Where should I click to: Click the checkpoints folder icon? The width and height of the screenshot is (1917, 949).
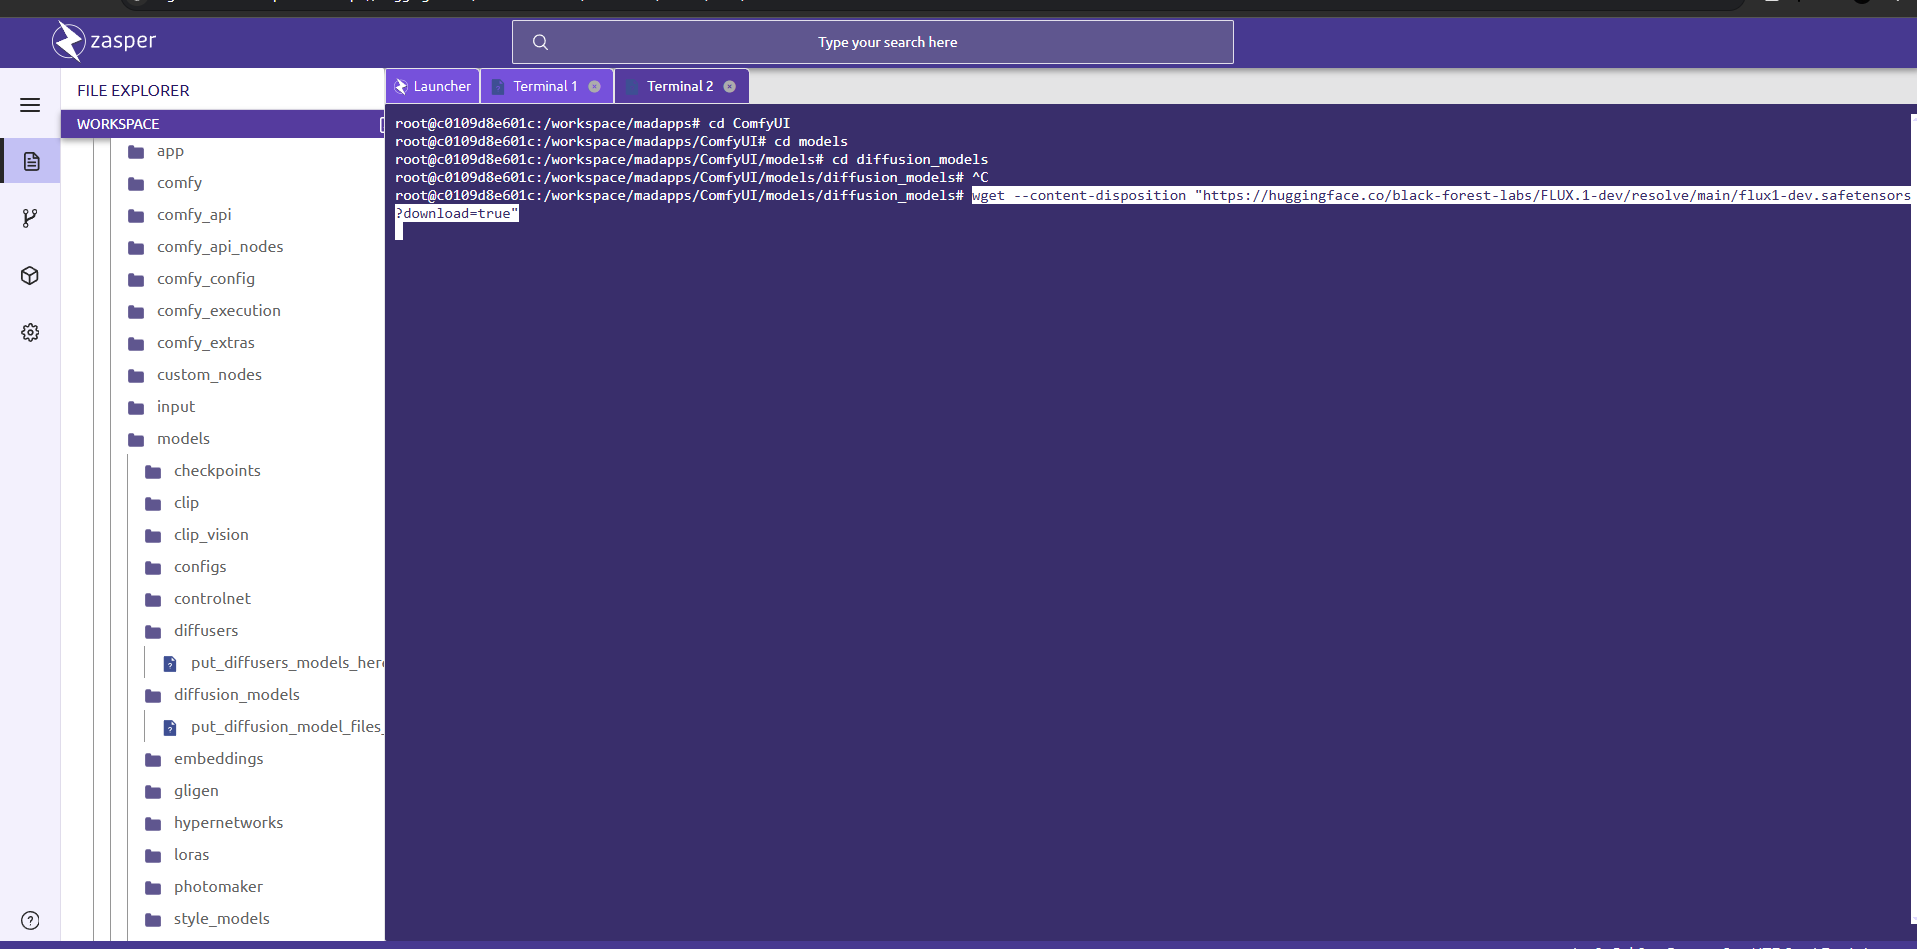pyautogui.click(x=153, y=472)
